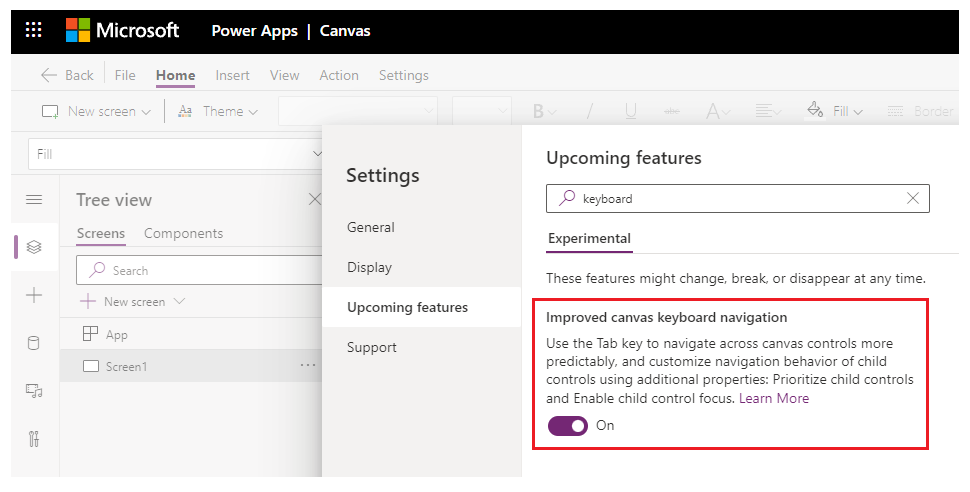Open the Learn More link
Screen dimensions: 970x492
coord(774,398)
